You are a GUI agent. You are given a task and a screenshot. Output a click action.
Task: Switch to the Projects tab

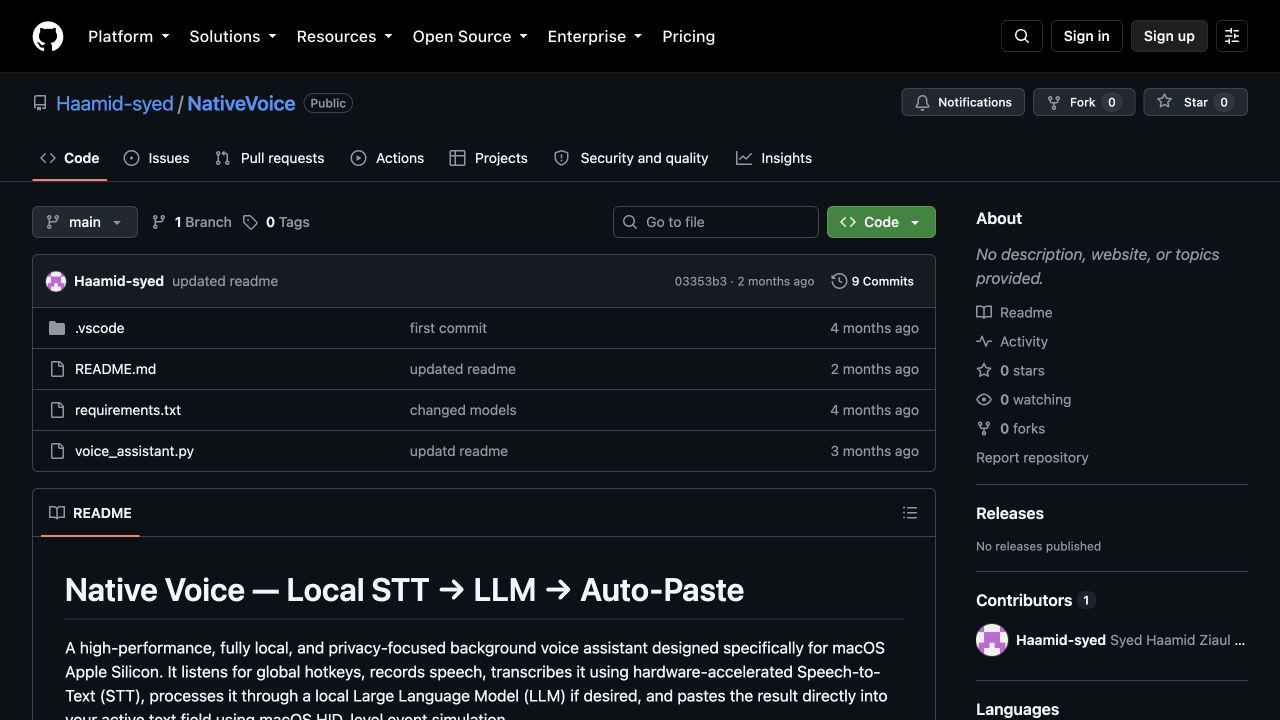click(488, 158)
